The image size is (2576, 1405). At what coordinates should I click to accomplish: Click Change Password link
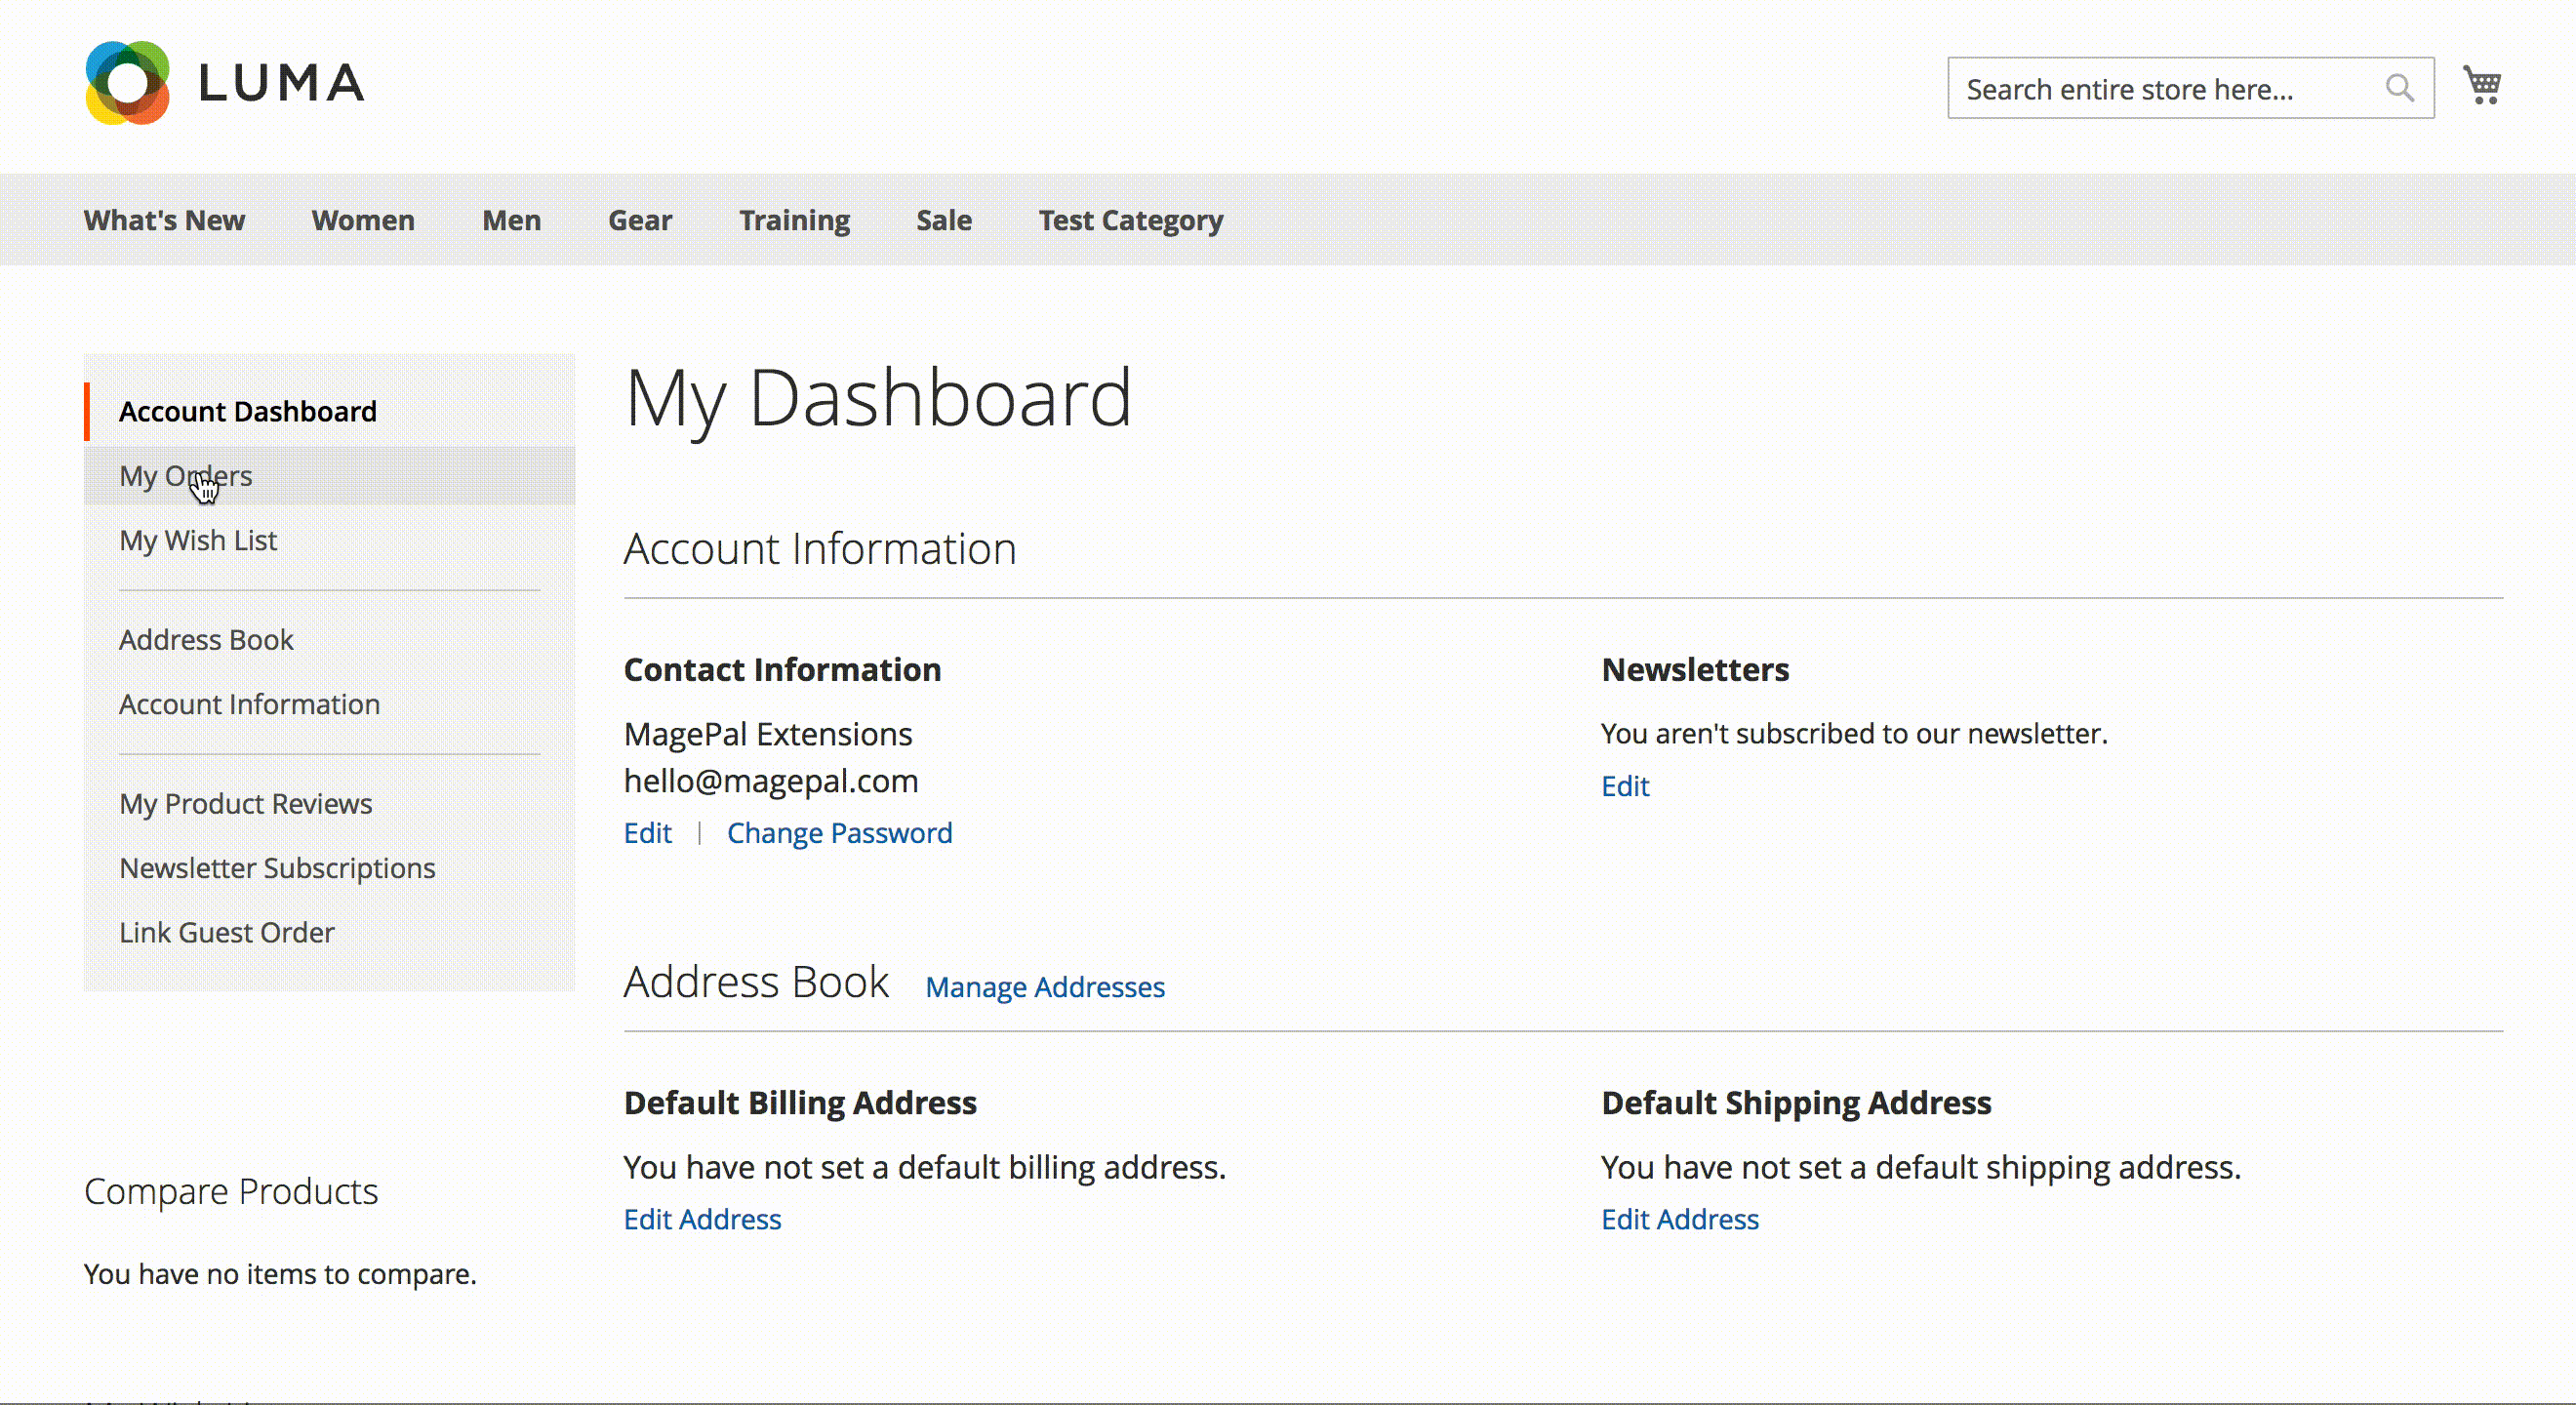pyautogui.click(x=839, y=833)
